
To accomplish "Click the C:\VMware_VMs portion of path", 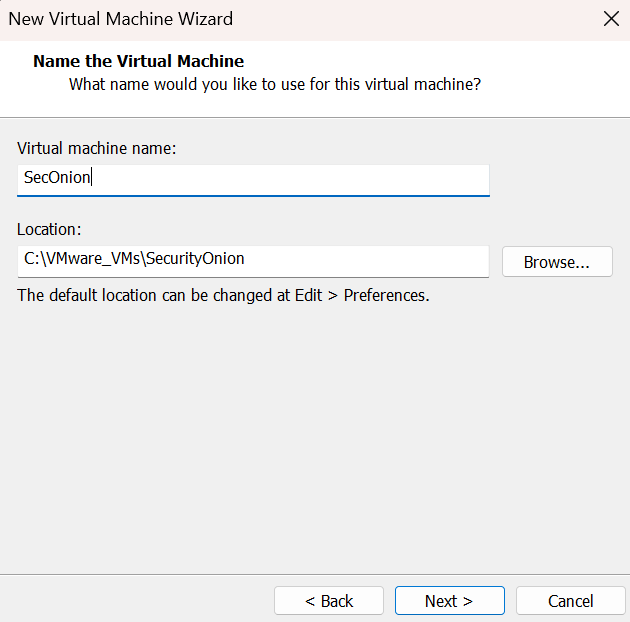I will (84, 259).
